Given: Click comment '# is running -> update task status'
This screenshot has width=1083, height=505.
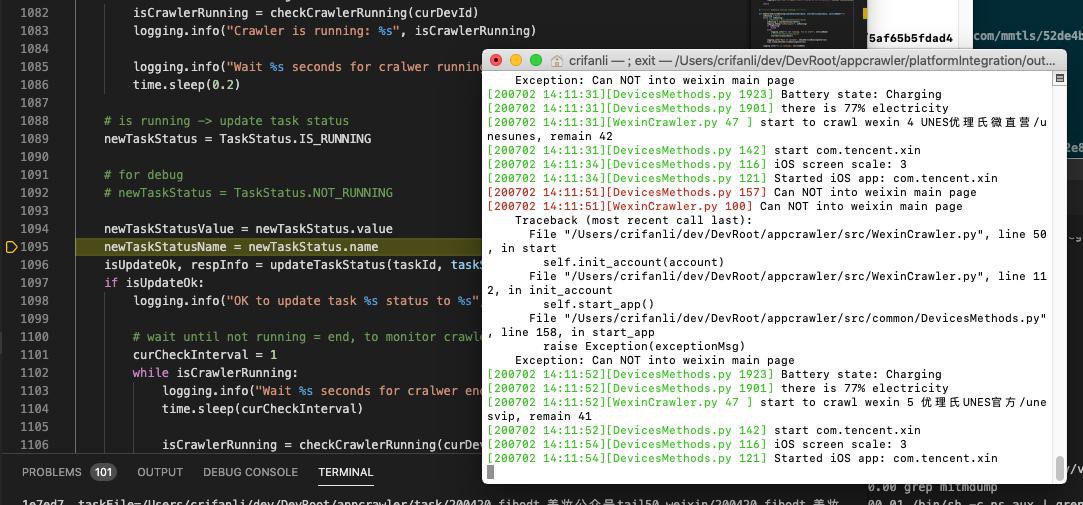Looking at the screenshot, I should pyautogui.click(x=227, y=120).
